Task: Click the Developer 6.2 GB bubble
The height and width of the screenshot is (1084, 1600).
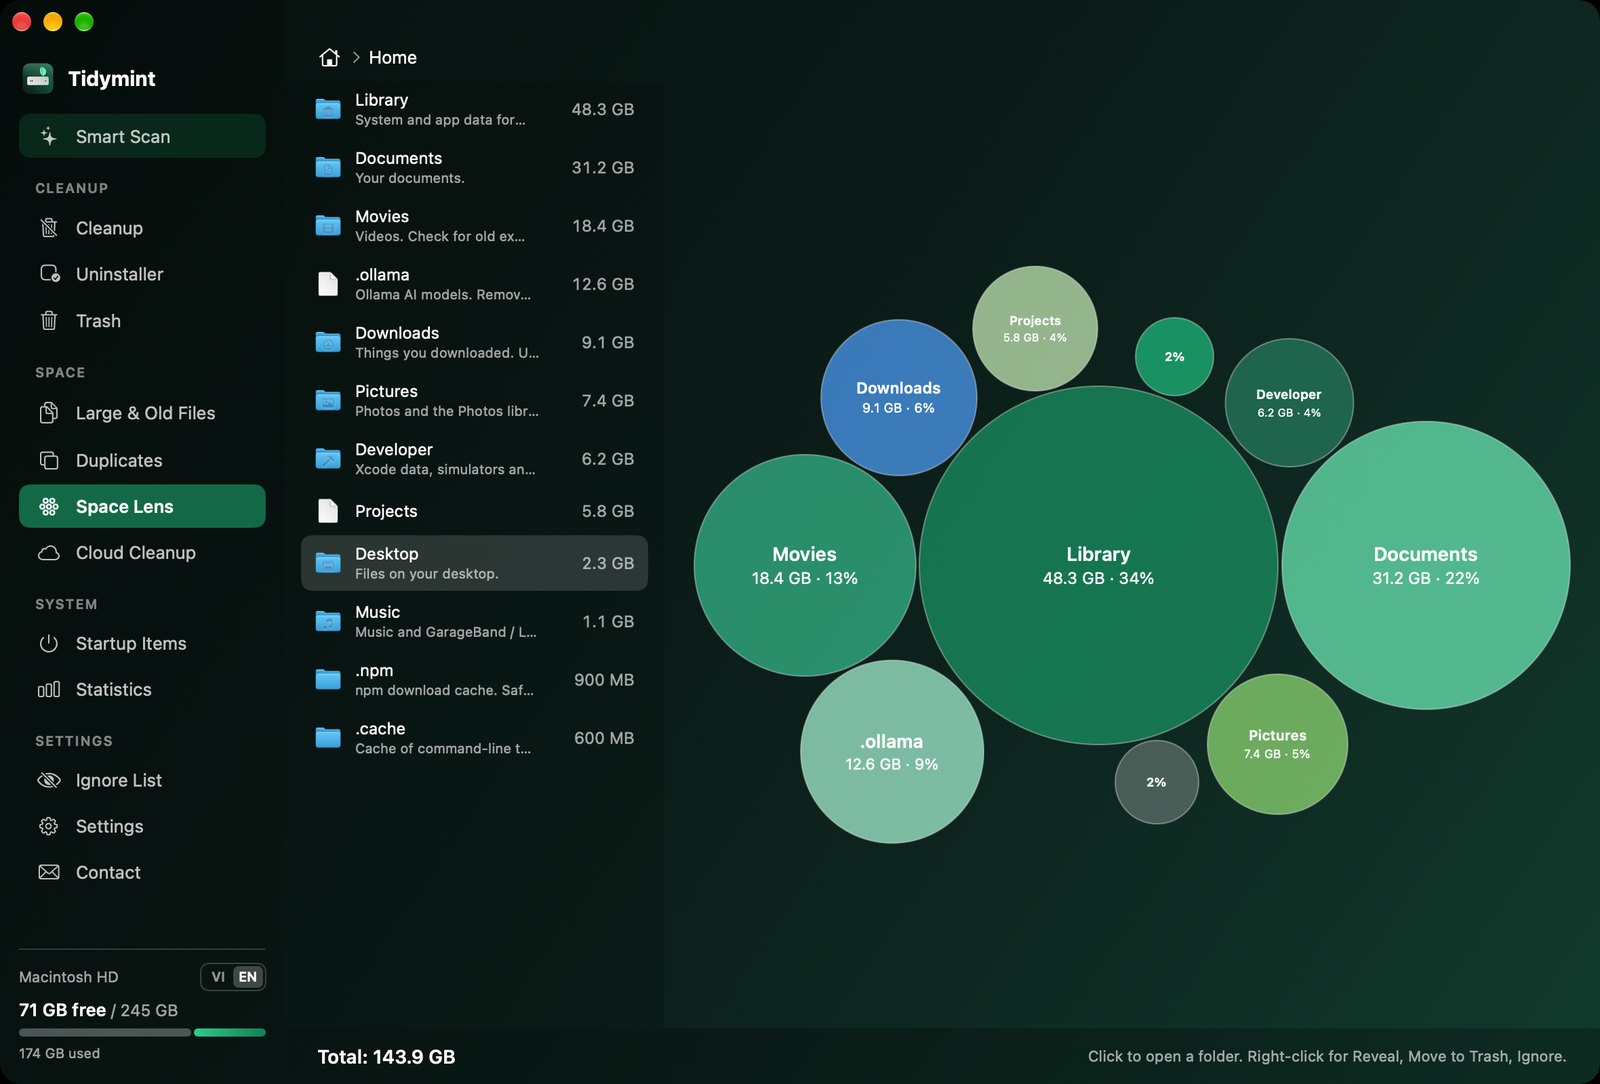Action: coord(1289,402)
